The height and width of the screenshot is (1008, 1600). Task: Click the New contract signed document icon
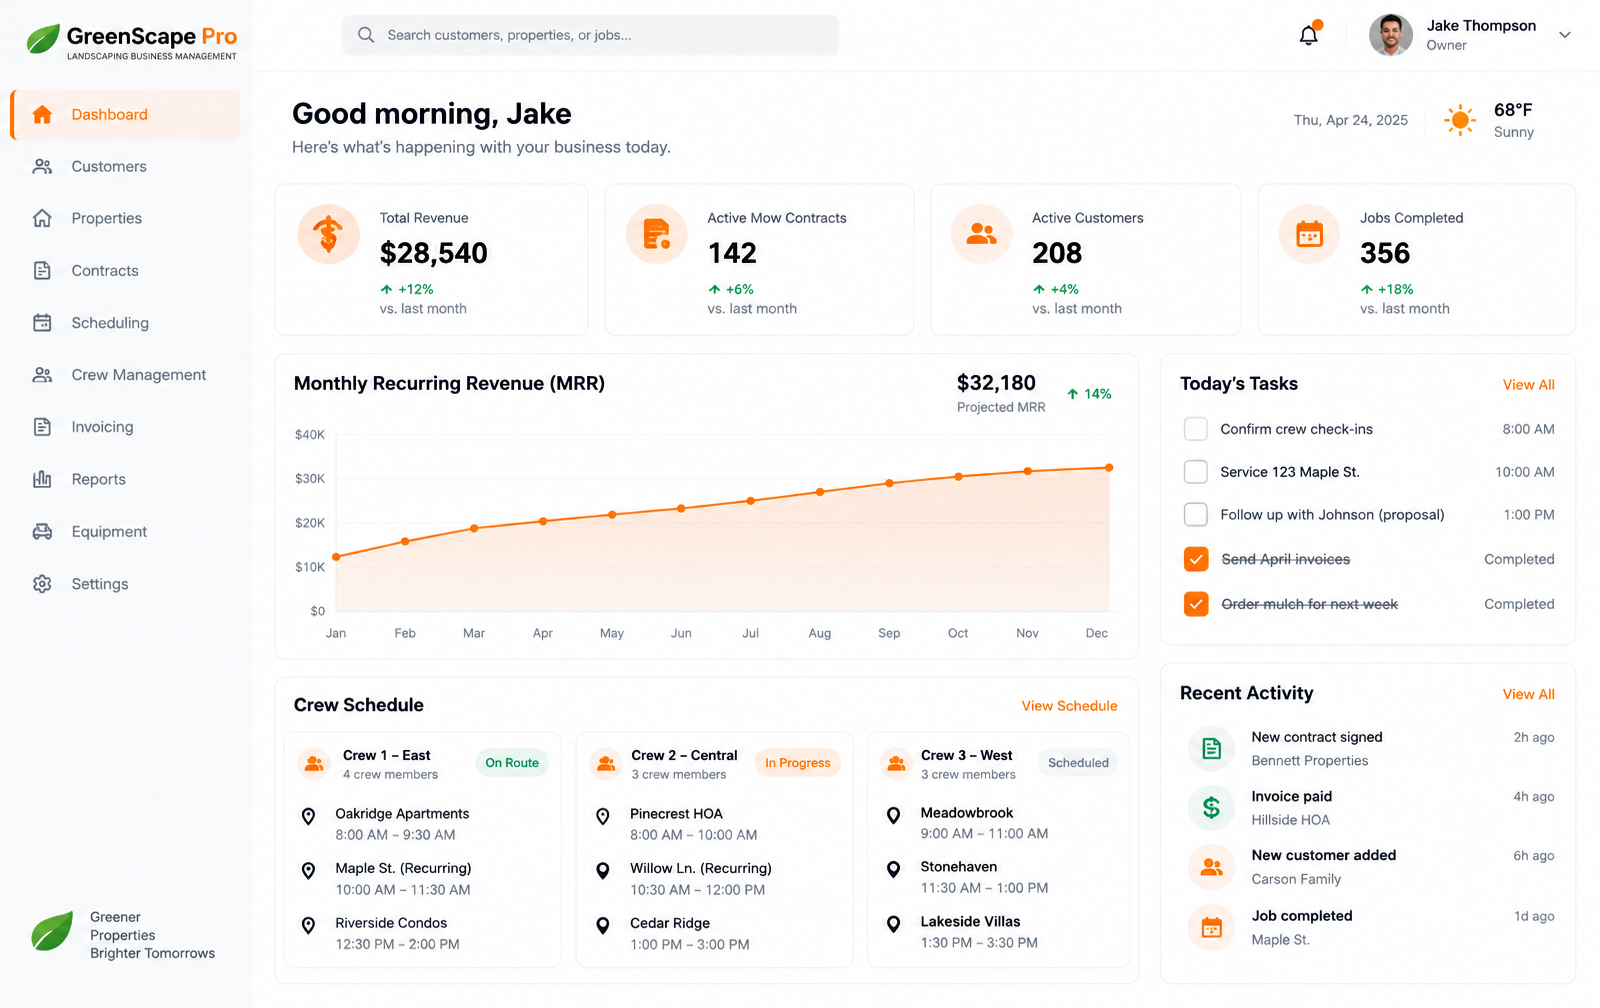(x=1211, y=748)
